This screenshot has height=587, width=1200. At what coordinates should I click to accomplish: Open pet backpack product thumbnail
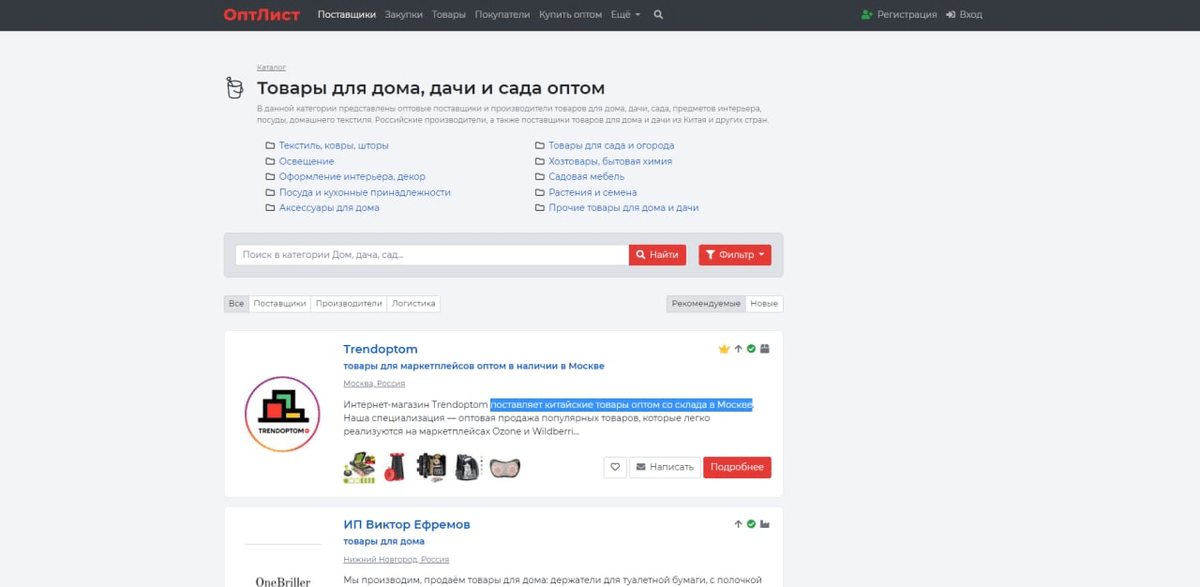click(x=467, y=467)
